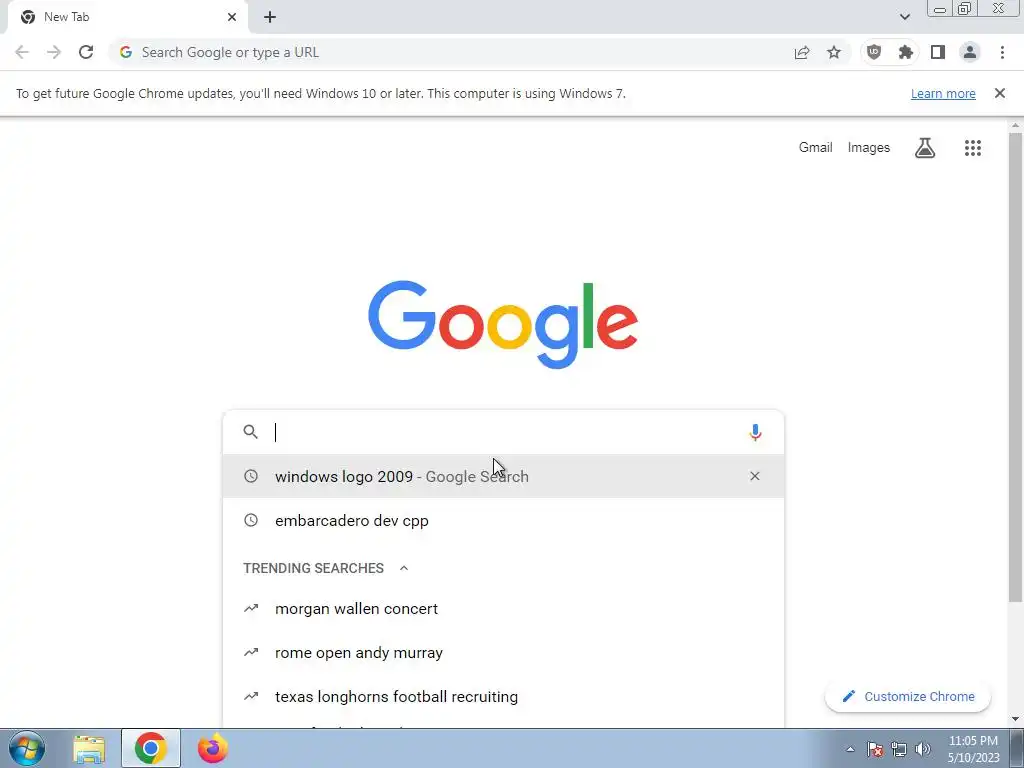Start voice search with the microphone

pyautogui.click(x=755, y=432)
